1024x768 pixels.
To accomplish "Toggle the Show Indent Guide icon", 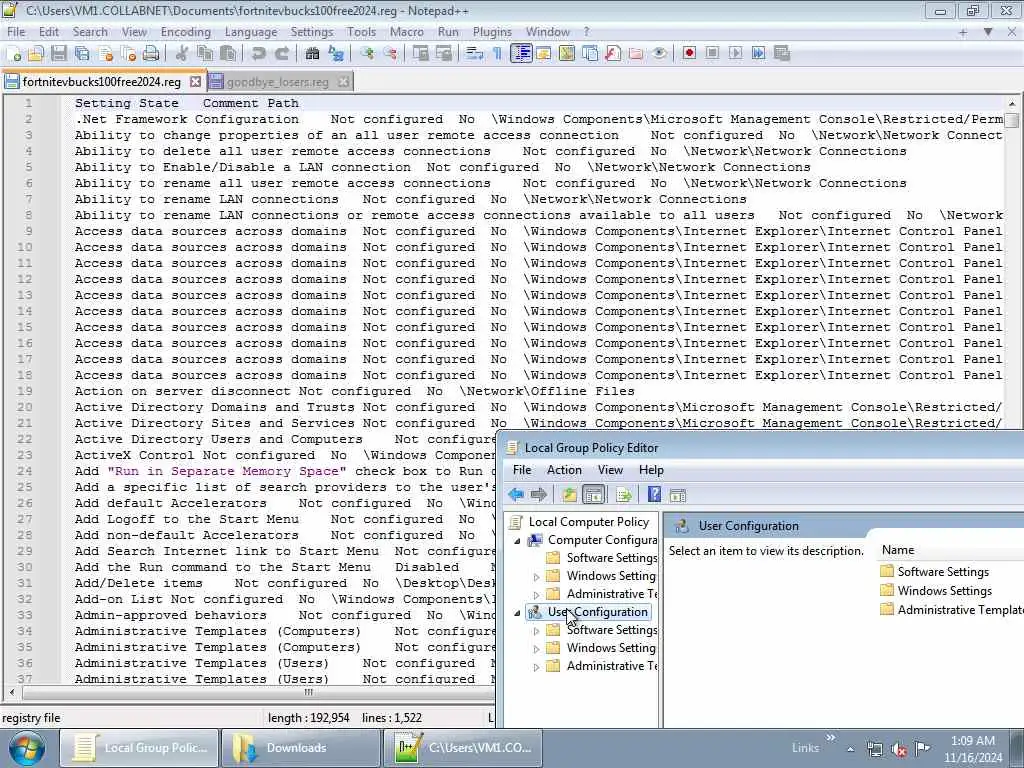I will tap(521, 54).
